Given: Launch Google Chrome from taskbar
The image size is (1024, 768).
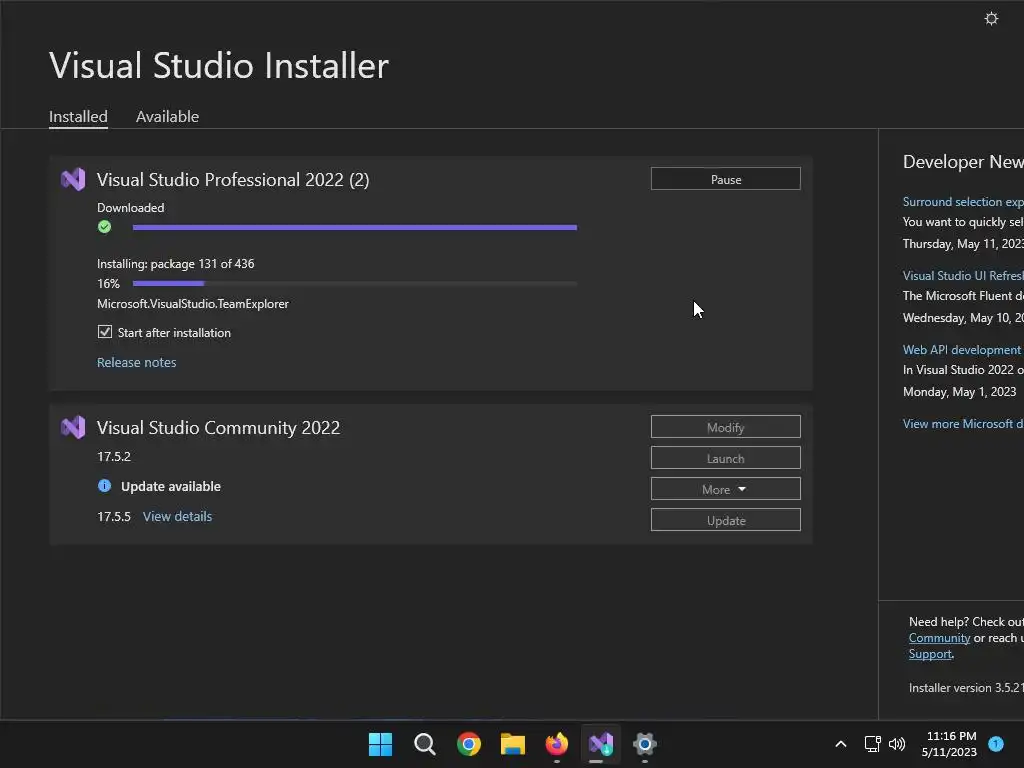Looking at the screenshot, I should pos(469,744).
